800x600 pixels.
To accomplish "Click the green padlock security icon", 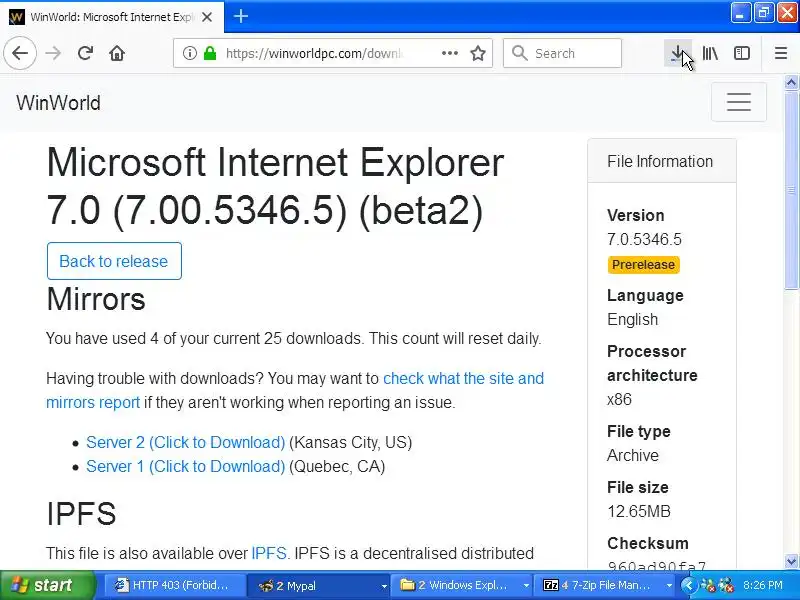I will (x=210, y=53).
